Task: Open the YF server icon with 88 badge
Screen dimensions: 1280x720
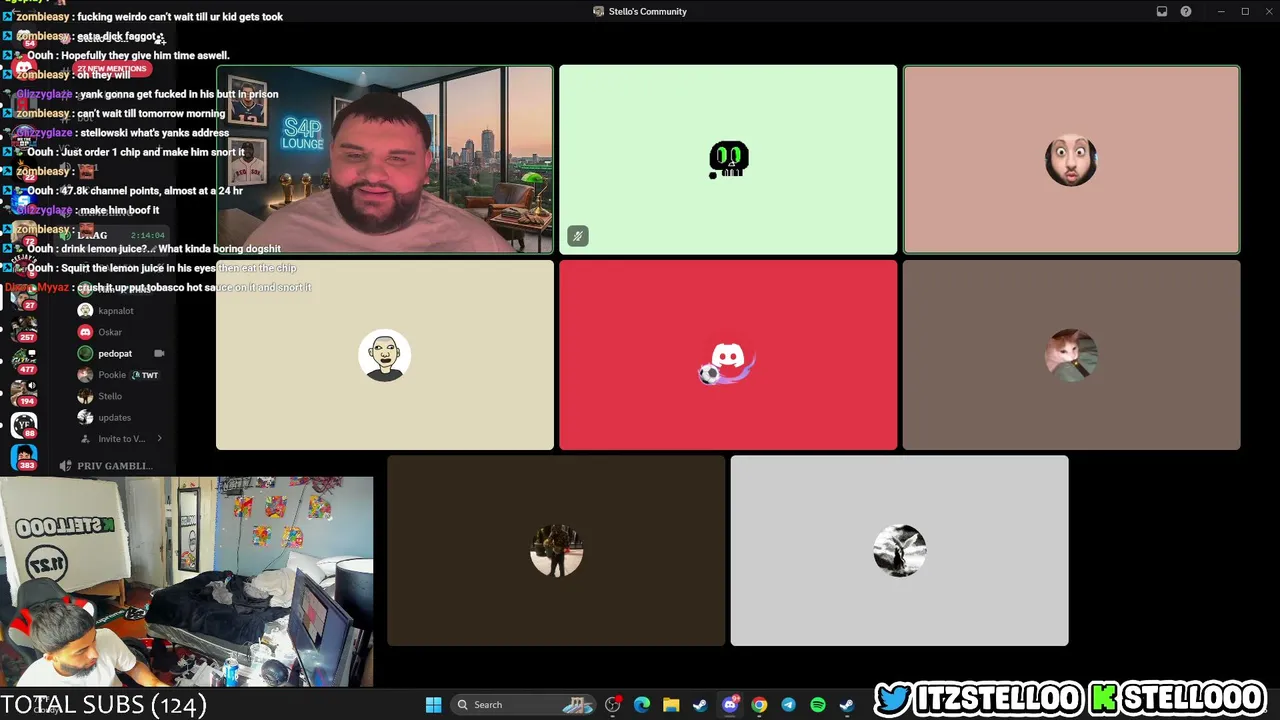Action: click(x=24, y=425)
